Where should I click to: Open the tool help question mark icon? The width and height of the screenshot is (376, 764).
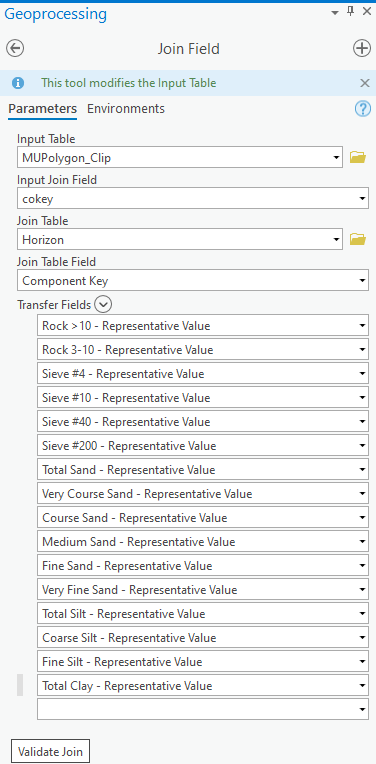[363, 109]
